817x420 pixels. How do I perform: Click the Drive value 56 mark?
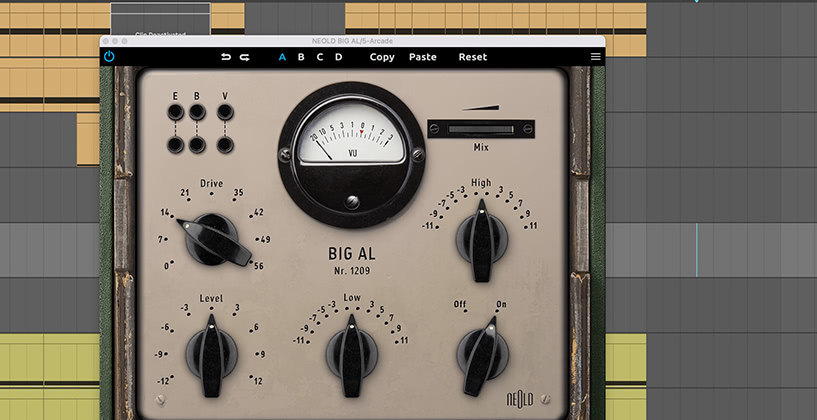pos(258,266)
